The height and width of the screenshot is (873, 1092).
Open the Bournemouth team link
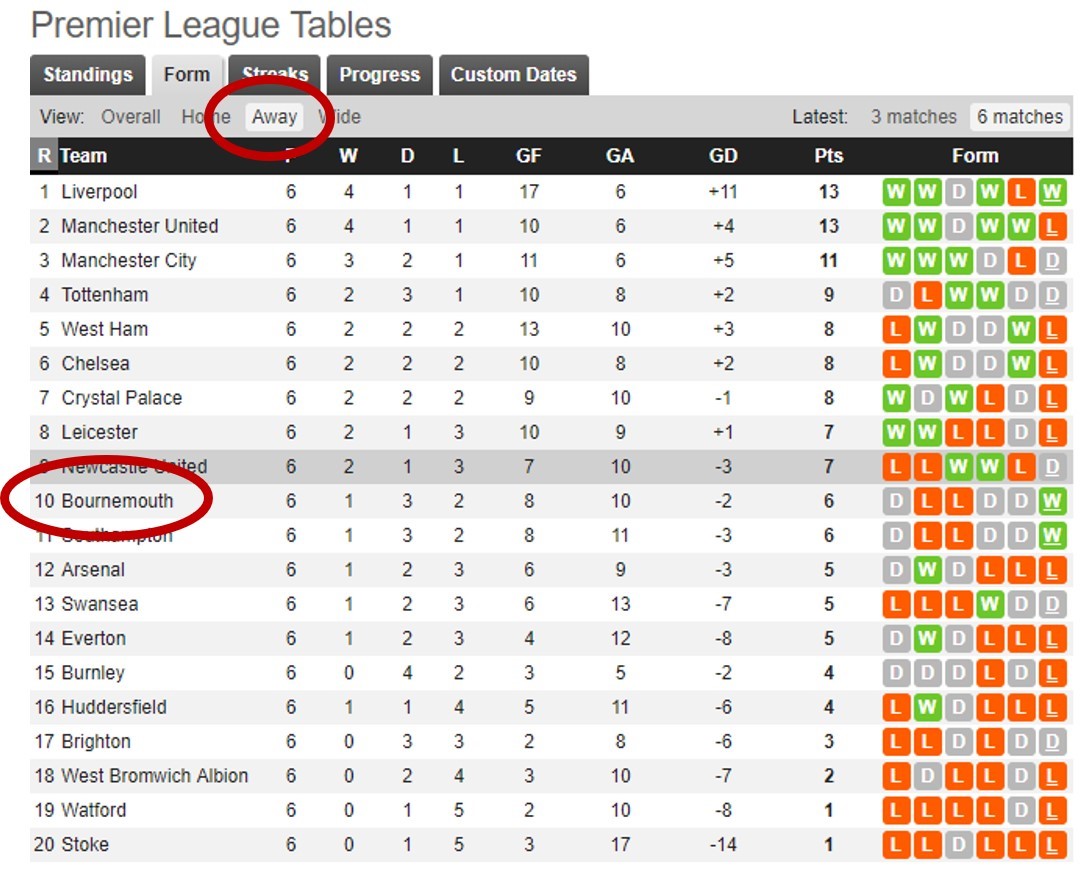(117, 501)
